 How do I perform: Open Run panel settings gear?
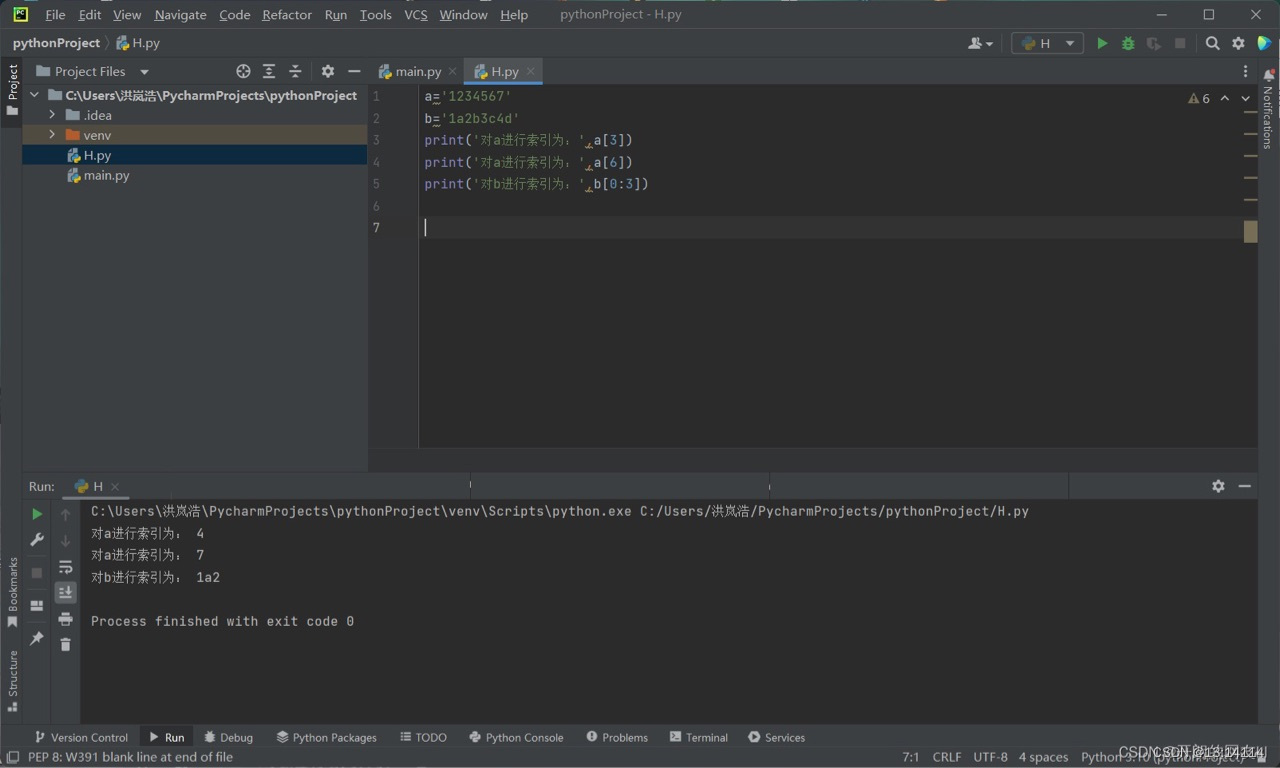(1218, 486)
